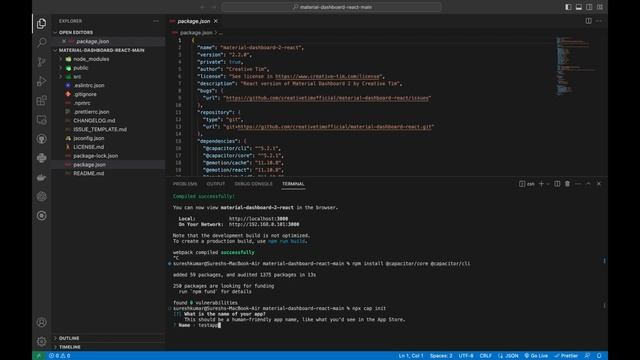Open jsconfig.json file
This screenshot has height=360, width=640.
point(89,138)
